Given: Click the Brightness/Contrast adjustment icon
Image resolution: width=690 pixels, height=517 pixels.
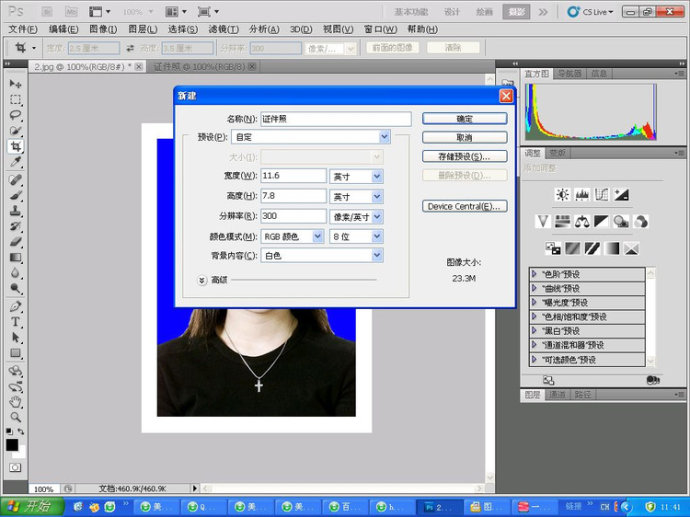Looking at the screenshot, I should click(562, 195).
